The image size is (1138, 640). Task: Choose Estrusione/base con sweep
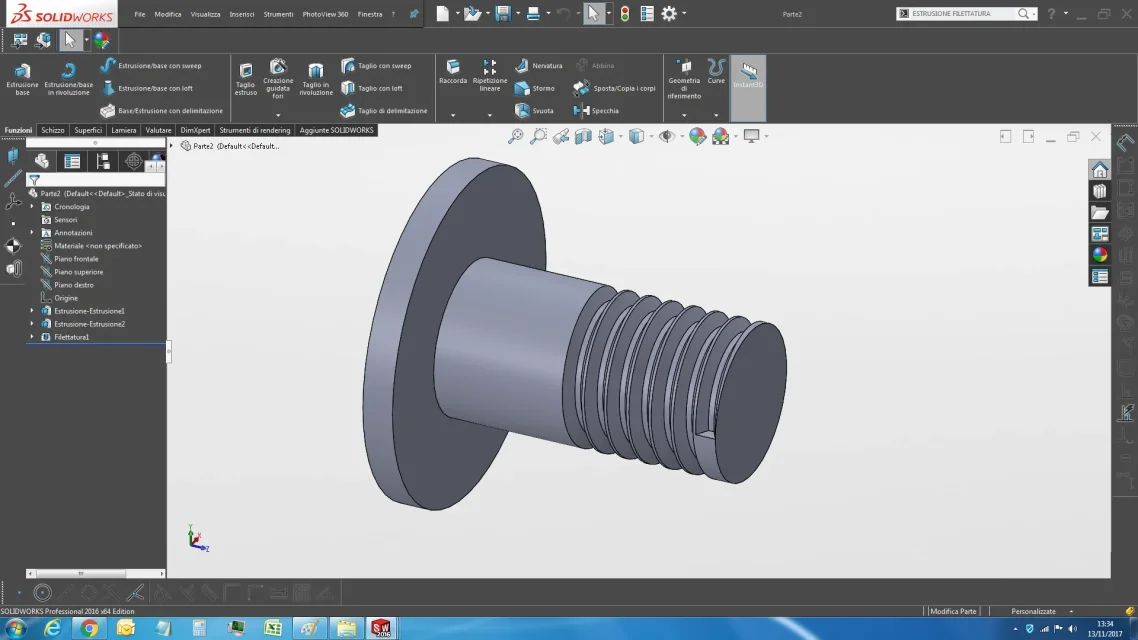pyautogui.click(x=151, y=65)
